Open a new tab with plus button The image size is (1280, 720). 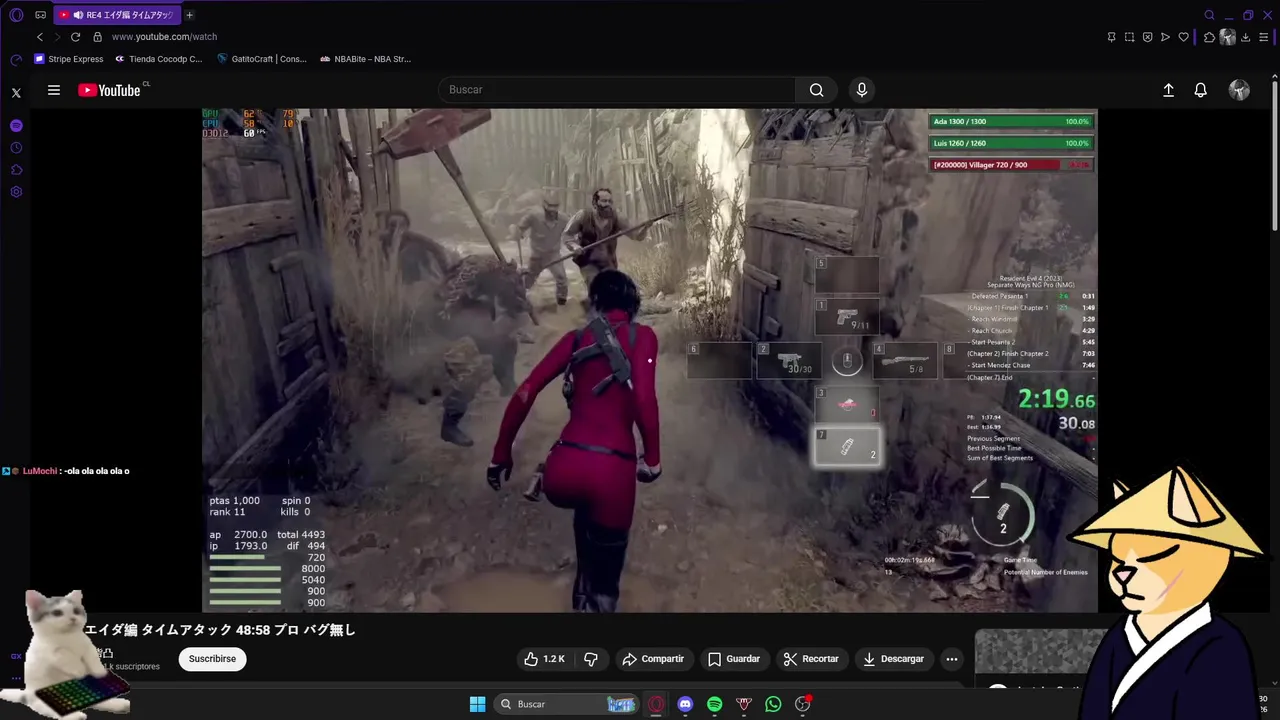189,15
